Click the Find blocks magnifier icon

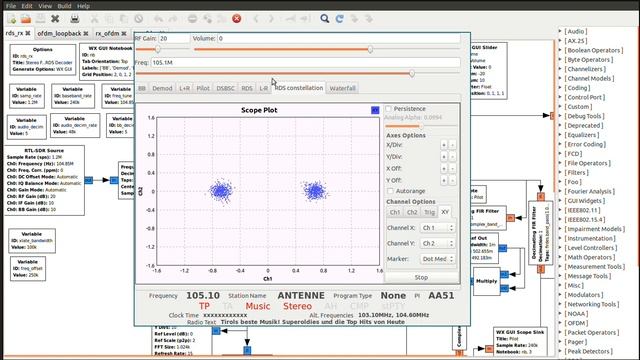click(324, 19)
